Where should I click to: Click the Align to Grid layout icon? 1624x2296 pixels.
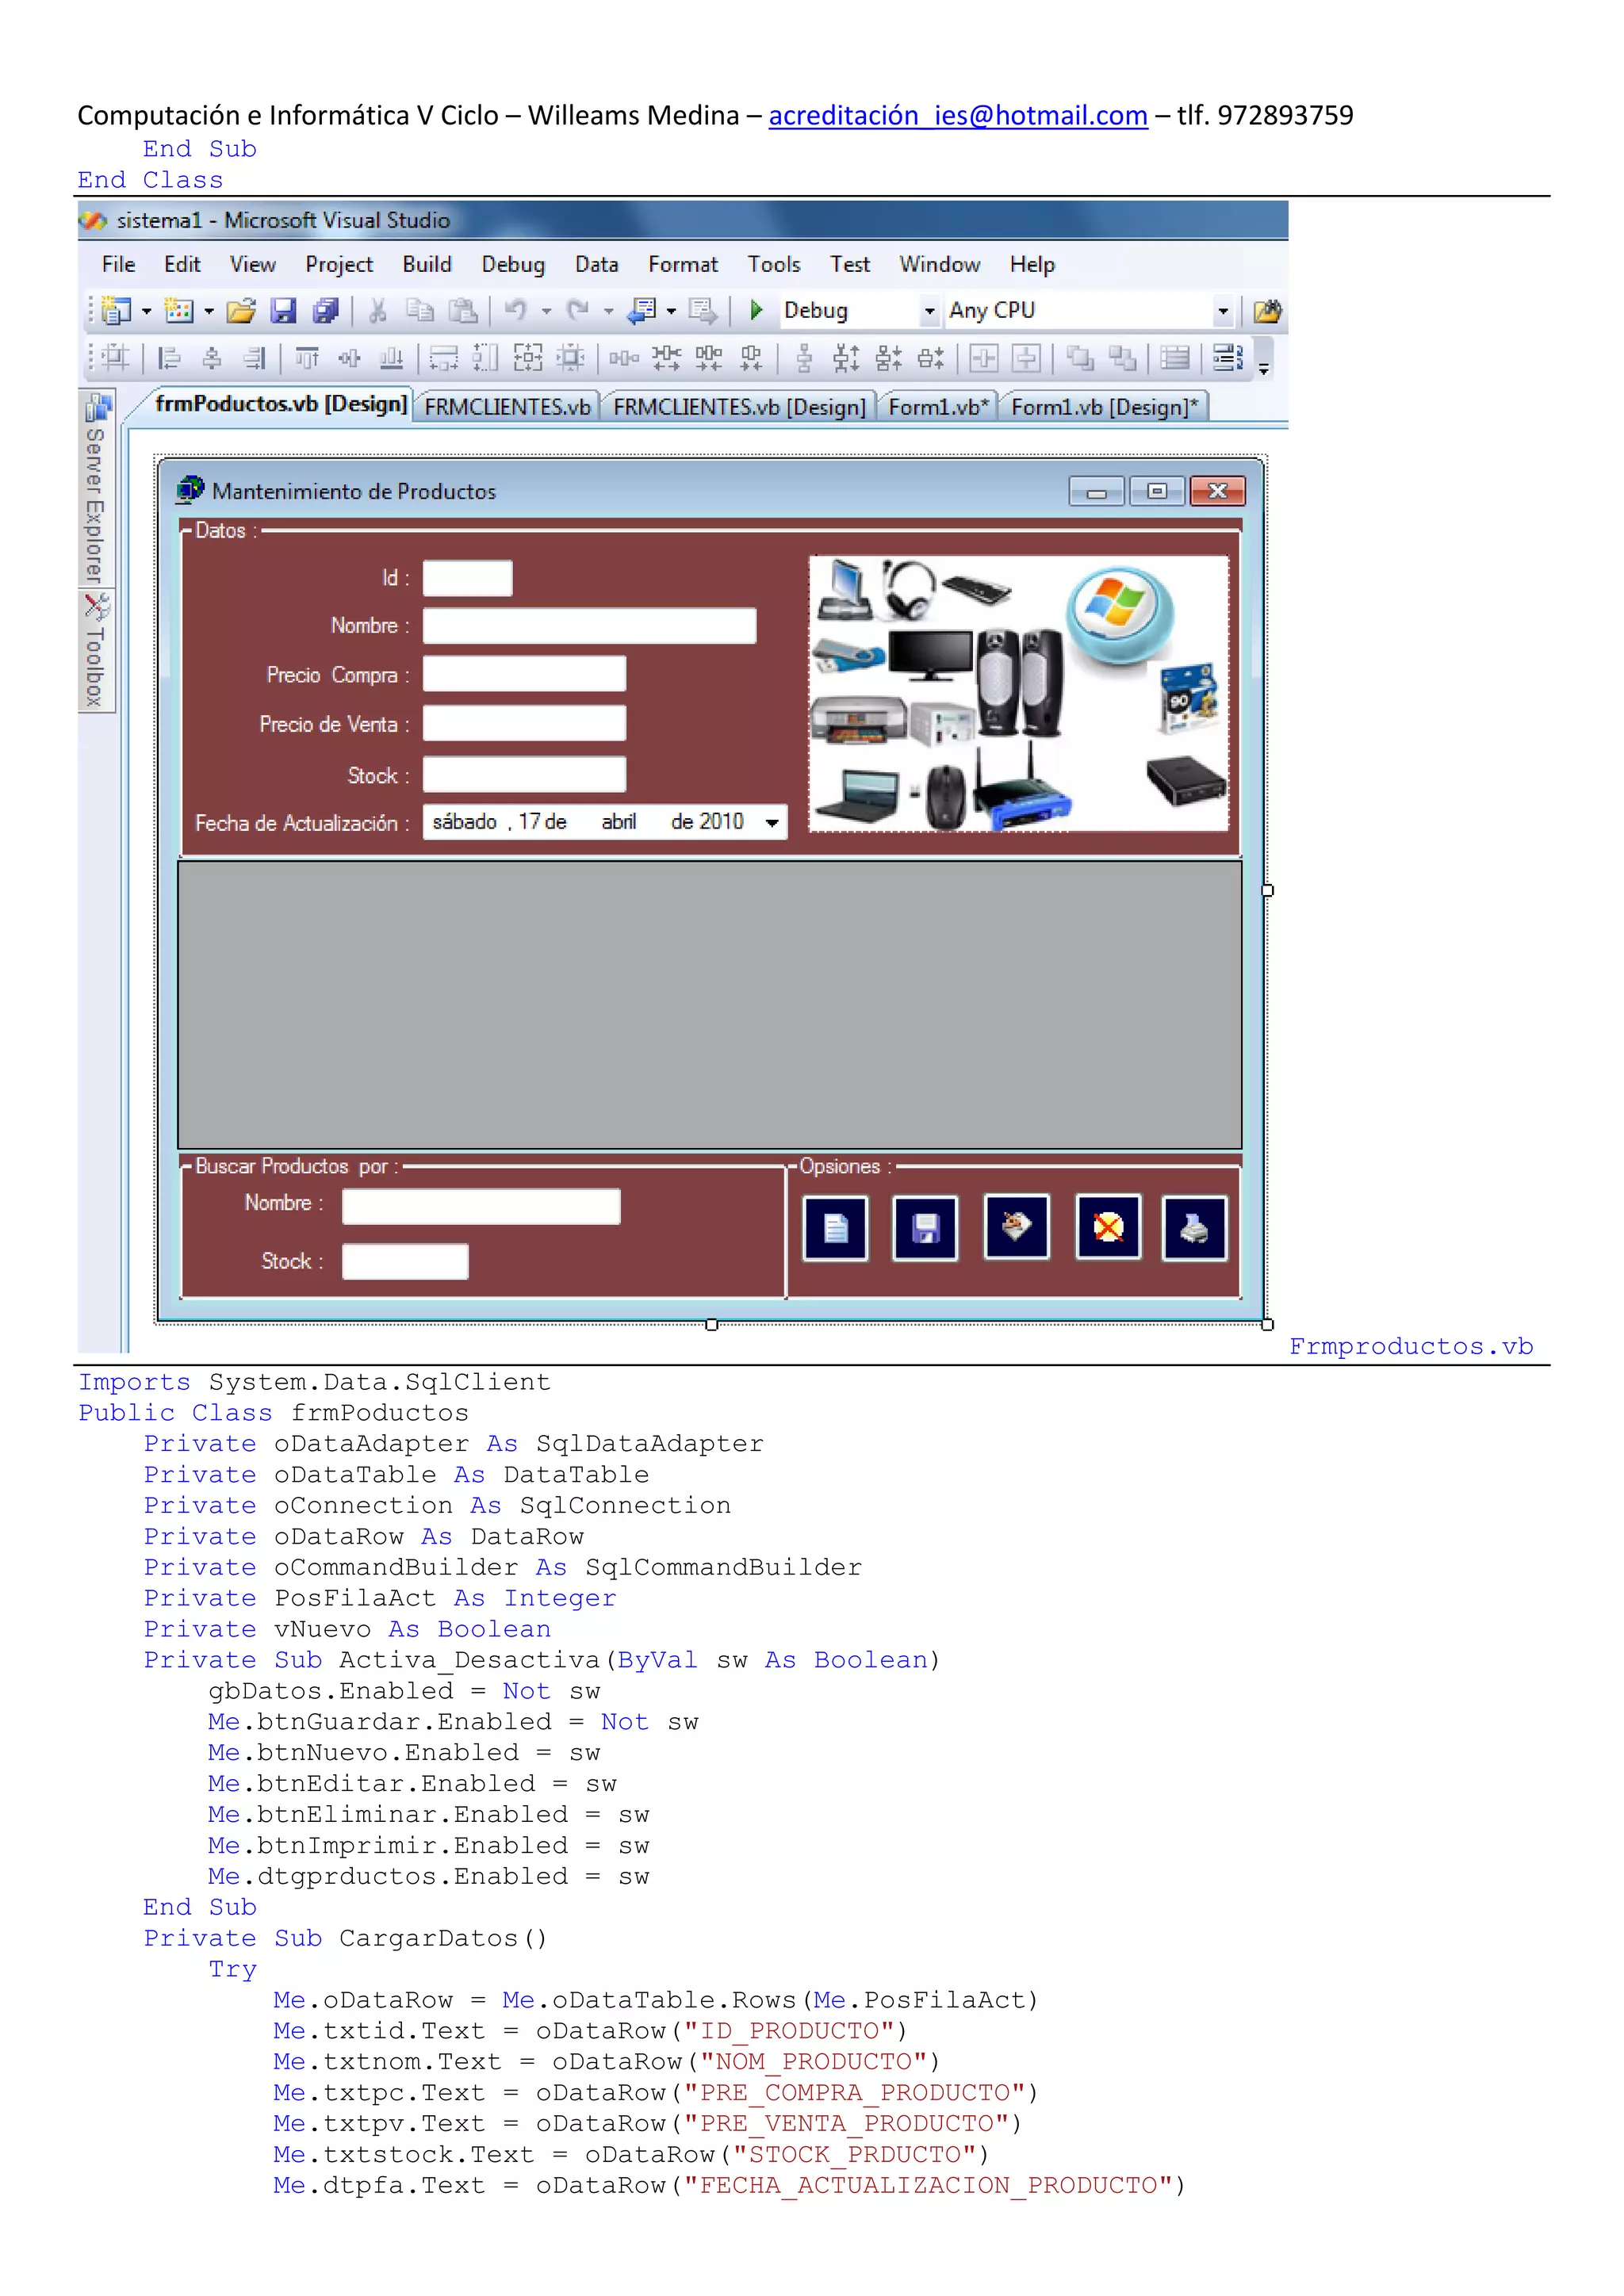[x=116, y=358]
